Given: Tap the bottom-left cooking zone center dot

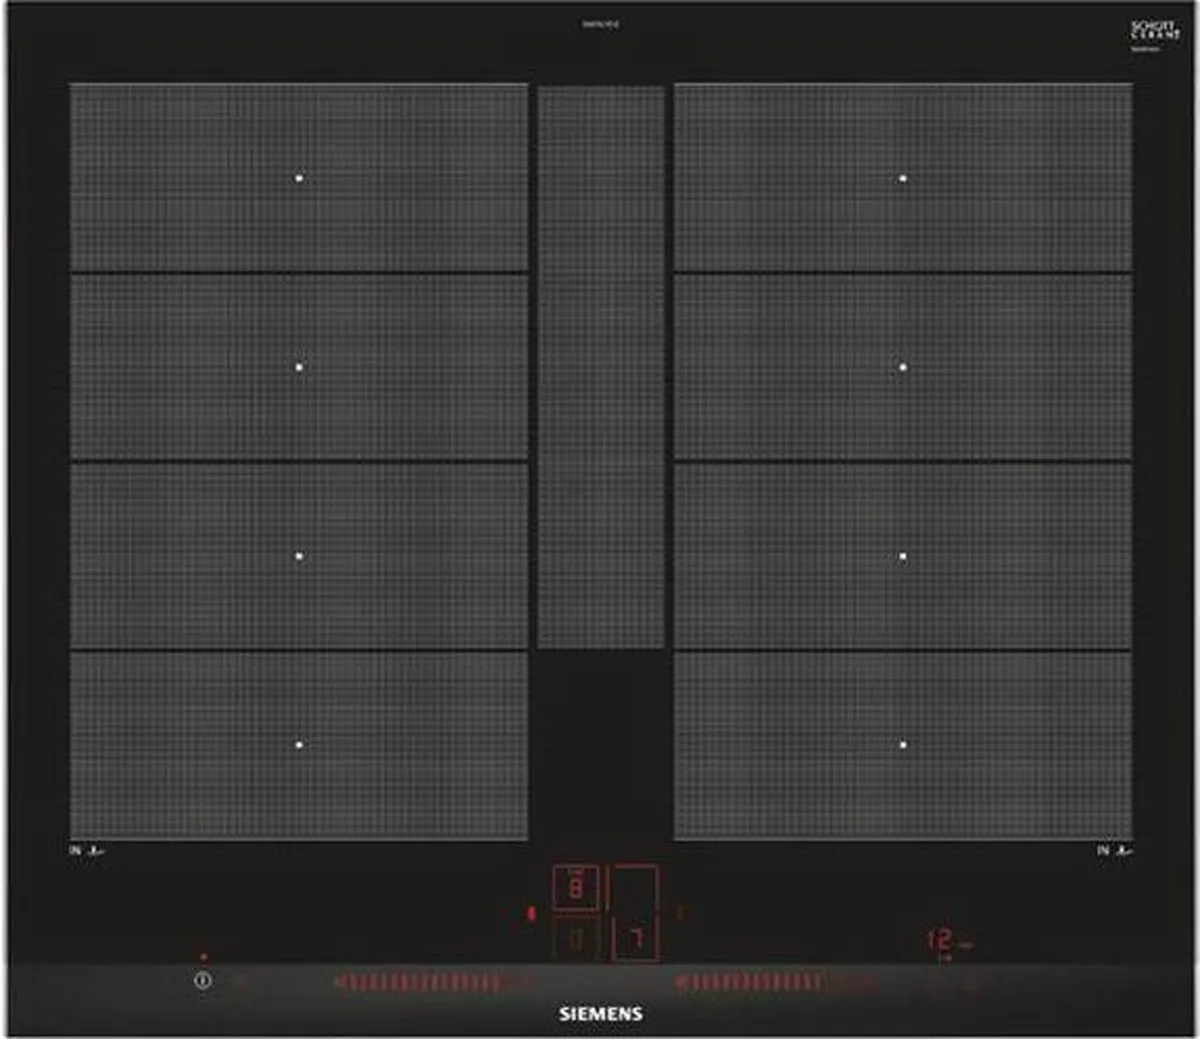Looking at the screenshot, I should 299,745.
